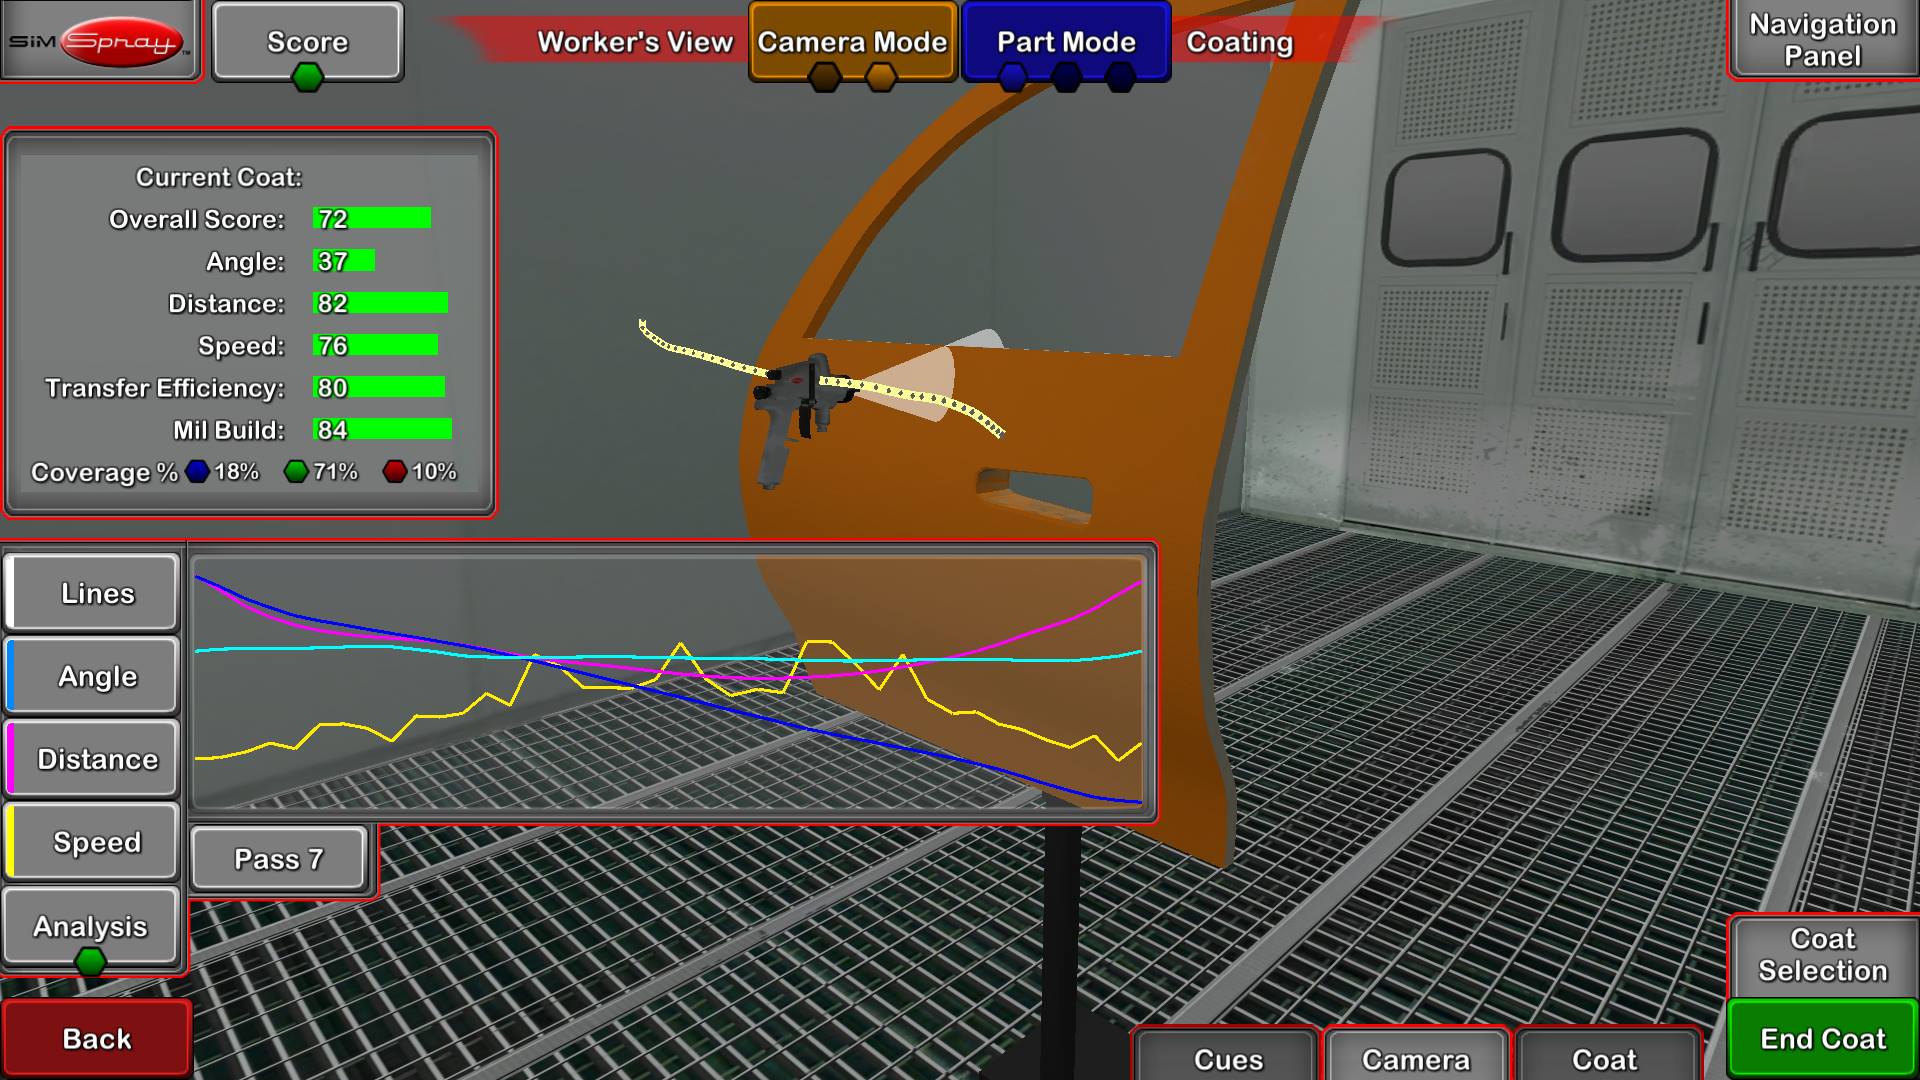
Task: Expand the Navigation Panel
Action: (x=1822, y=40)
